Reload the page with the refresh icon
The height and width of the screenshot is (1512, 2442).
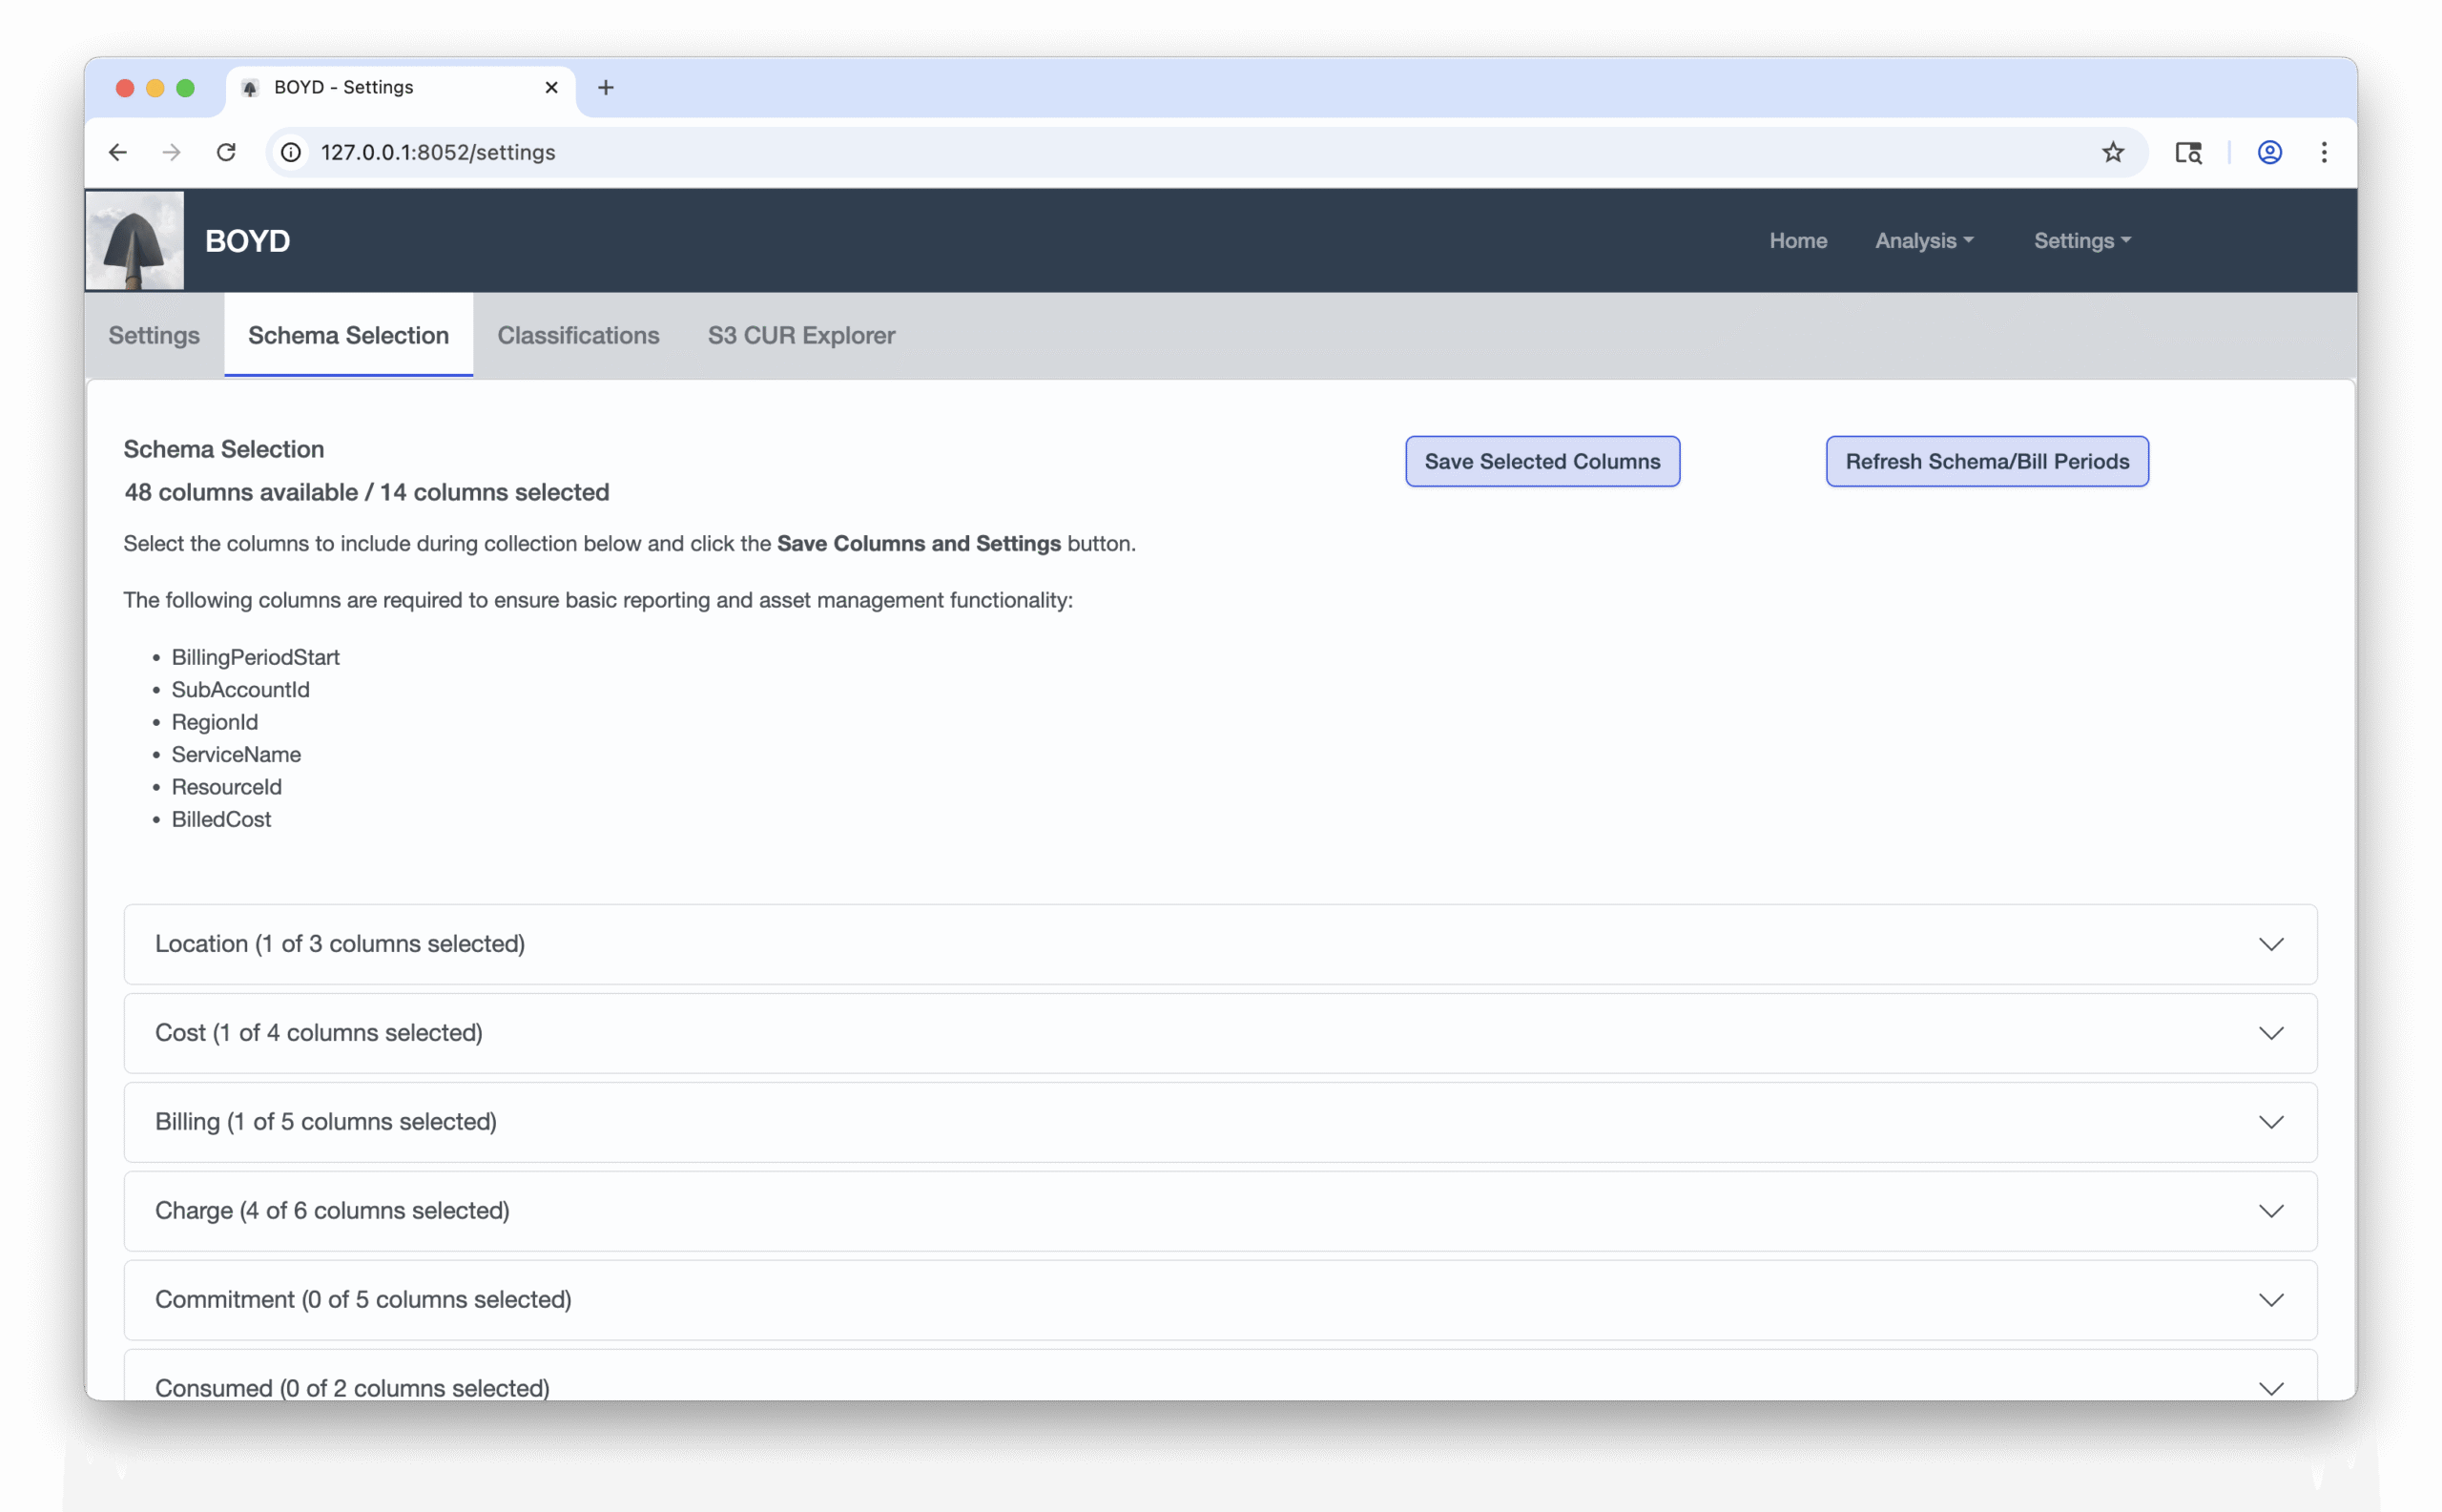pos(226,152)
